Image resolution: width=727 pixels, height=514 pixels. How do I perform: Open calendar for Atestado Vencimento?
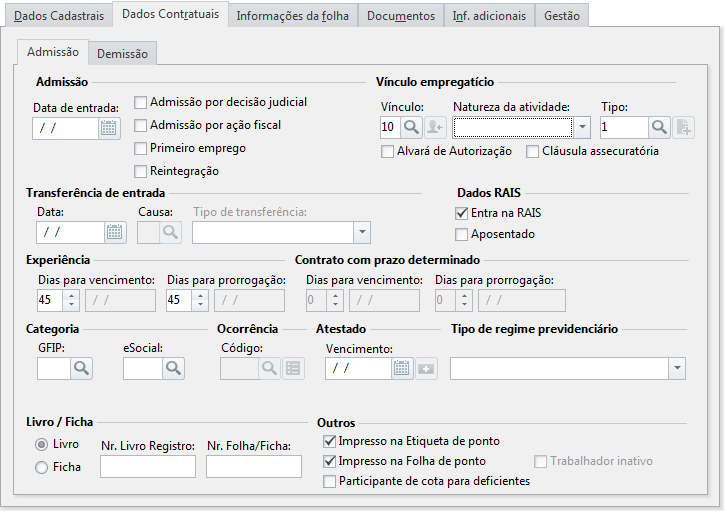coord(402,369)
